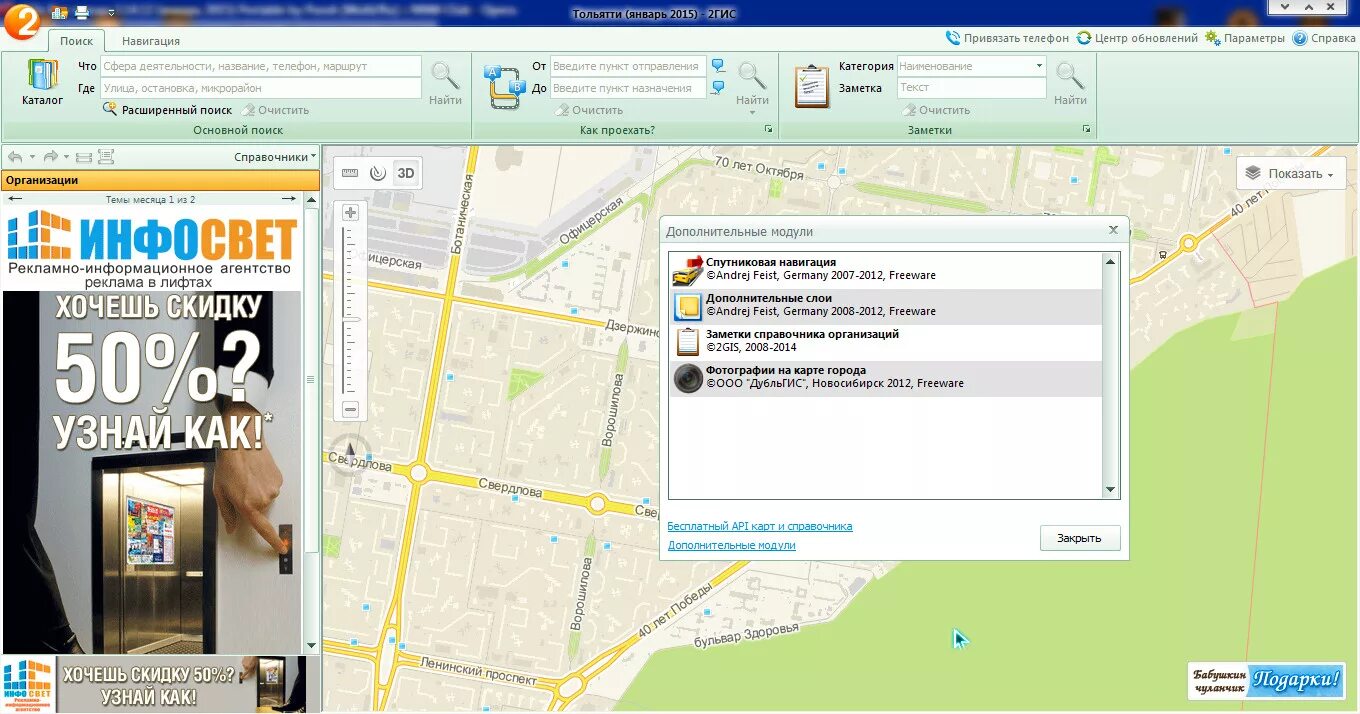Click the Что search input field

pos(261,66)
